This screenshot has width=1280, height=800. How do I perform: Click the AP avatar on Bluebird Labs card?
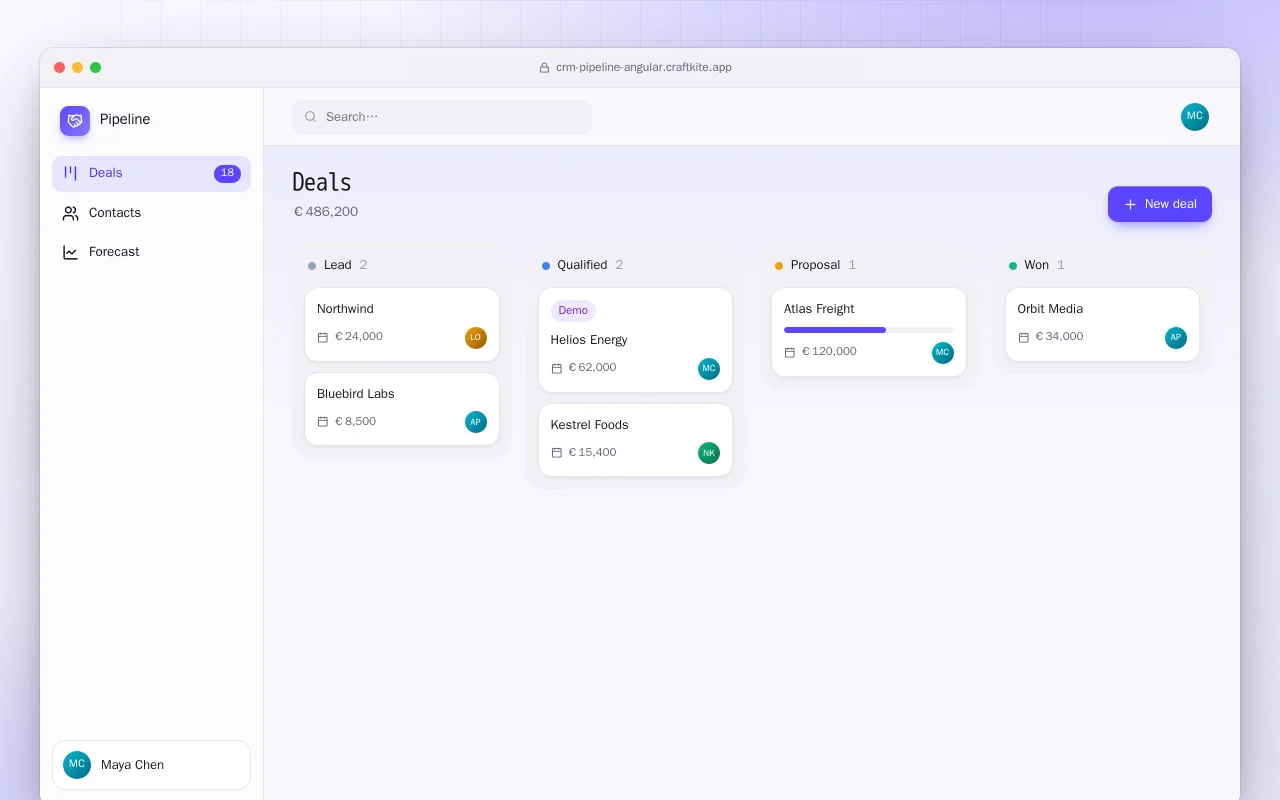click(476, 422)
